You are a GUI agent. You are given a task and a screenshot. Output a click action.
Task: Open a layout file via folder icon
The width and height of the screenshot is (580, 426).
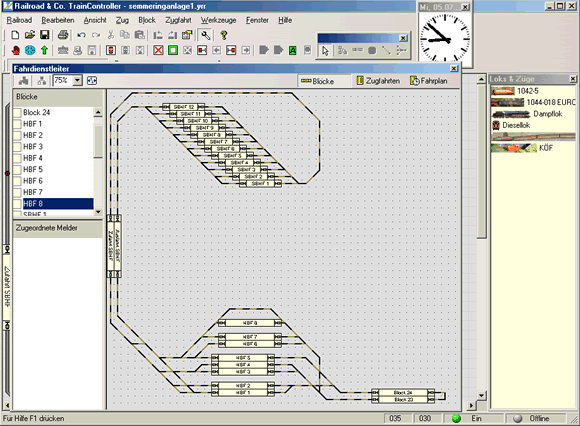(x=30, y=35)
